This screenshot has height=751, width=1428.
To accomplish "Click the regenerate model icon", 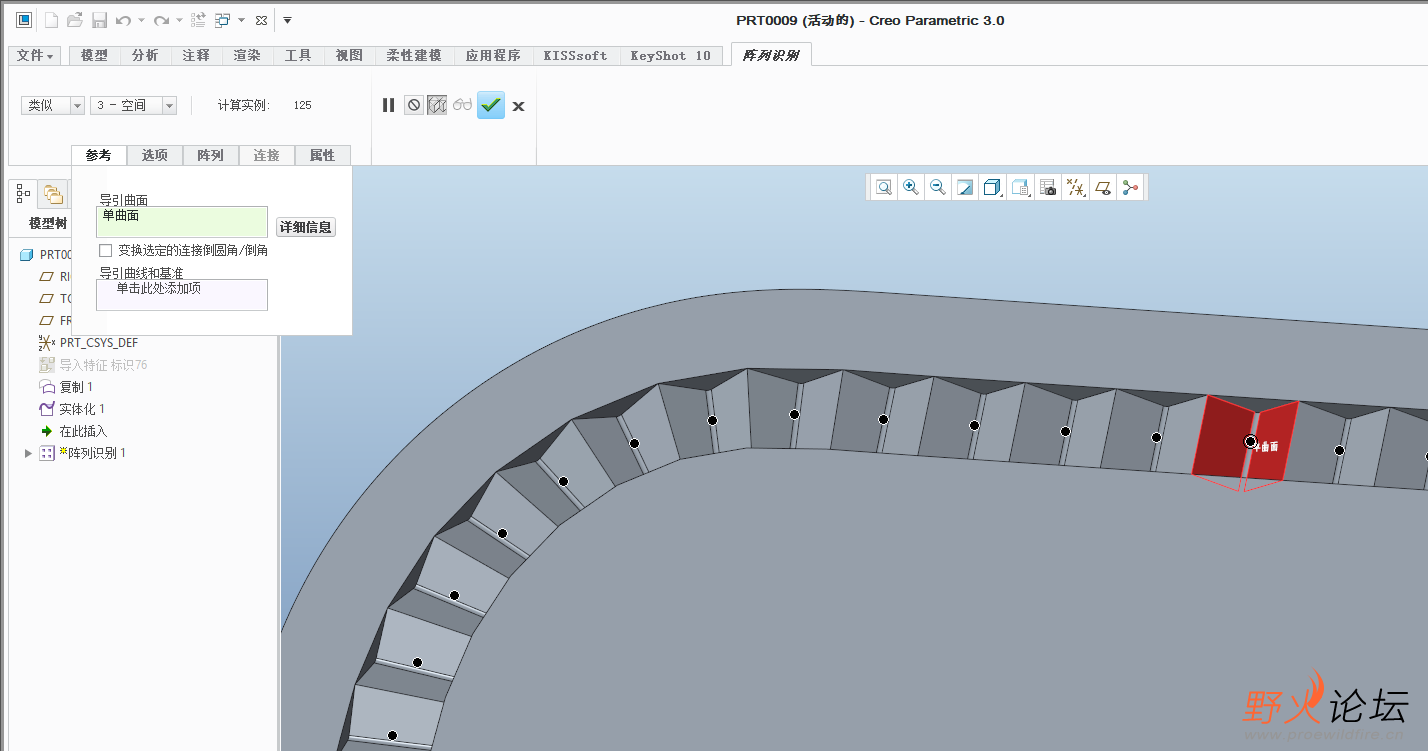I will [x=198, y=20].
